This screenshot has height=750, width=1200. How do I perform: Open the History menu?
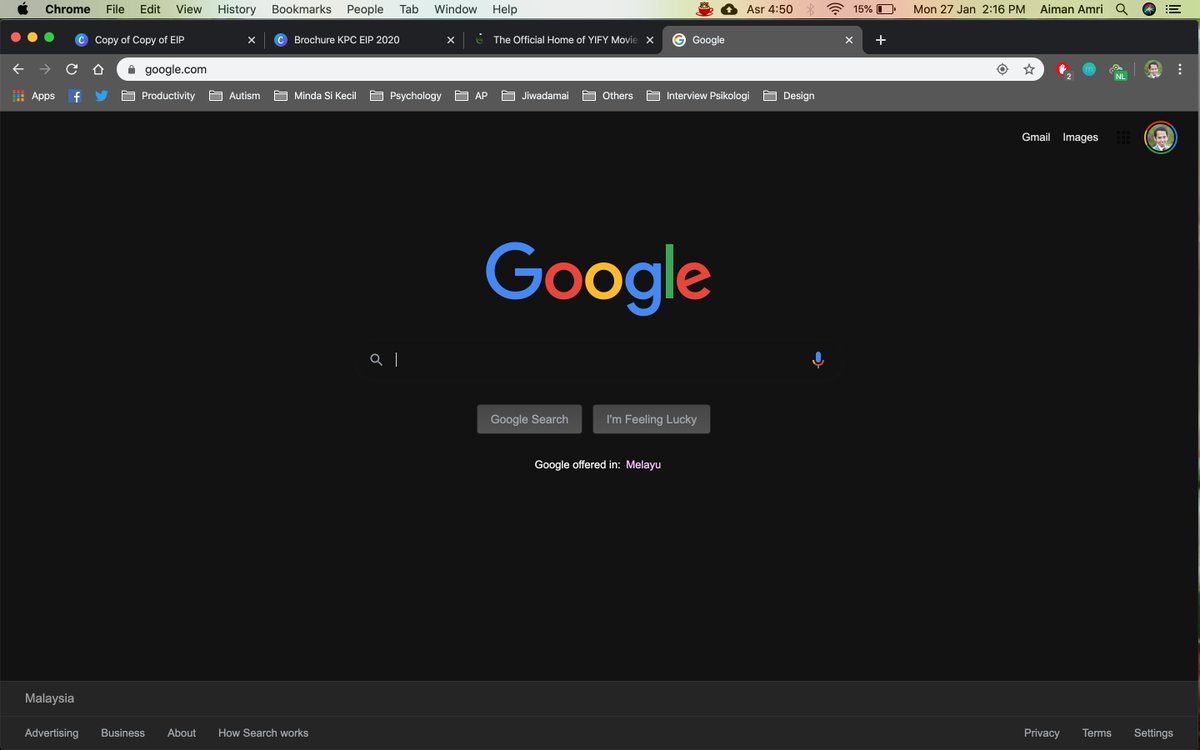237,9
